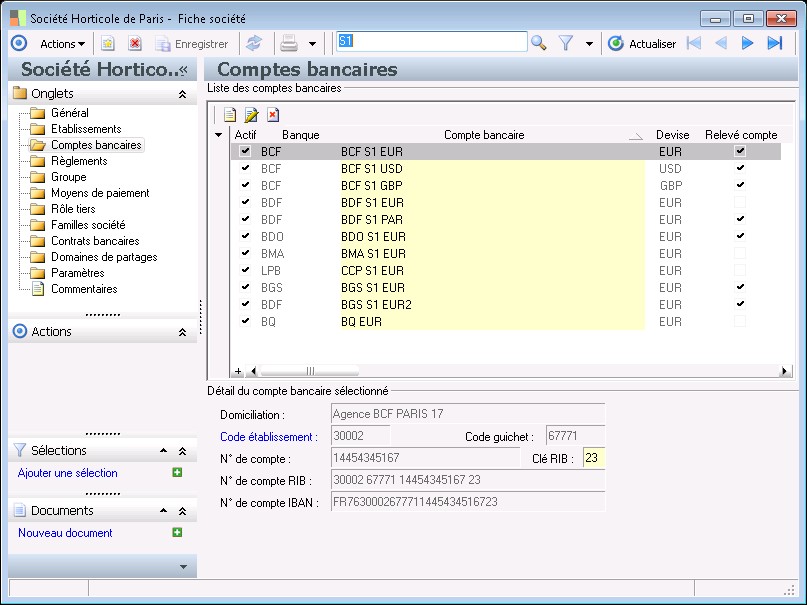Click the filter funnel icon
Viewport: 807px width, 605px height.
pyautogui.click(x=565, y=43)
